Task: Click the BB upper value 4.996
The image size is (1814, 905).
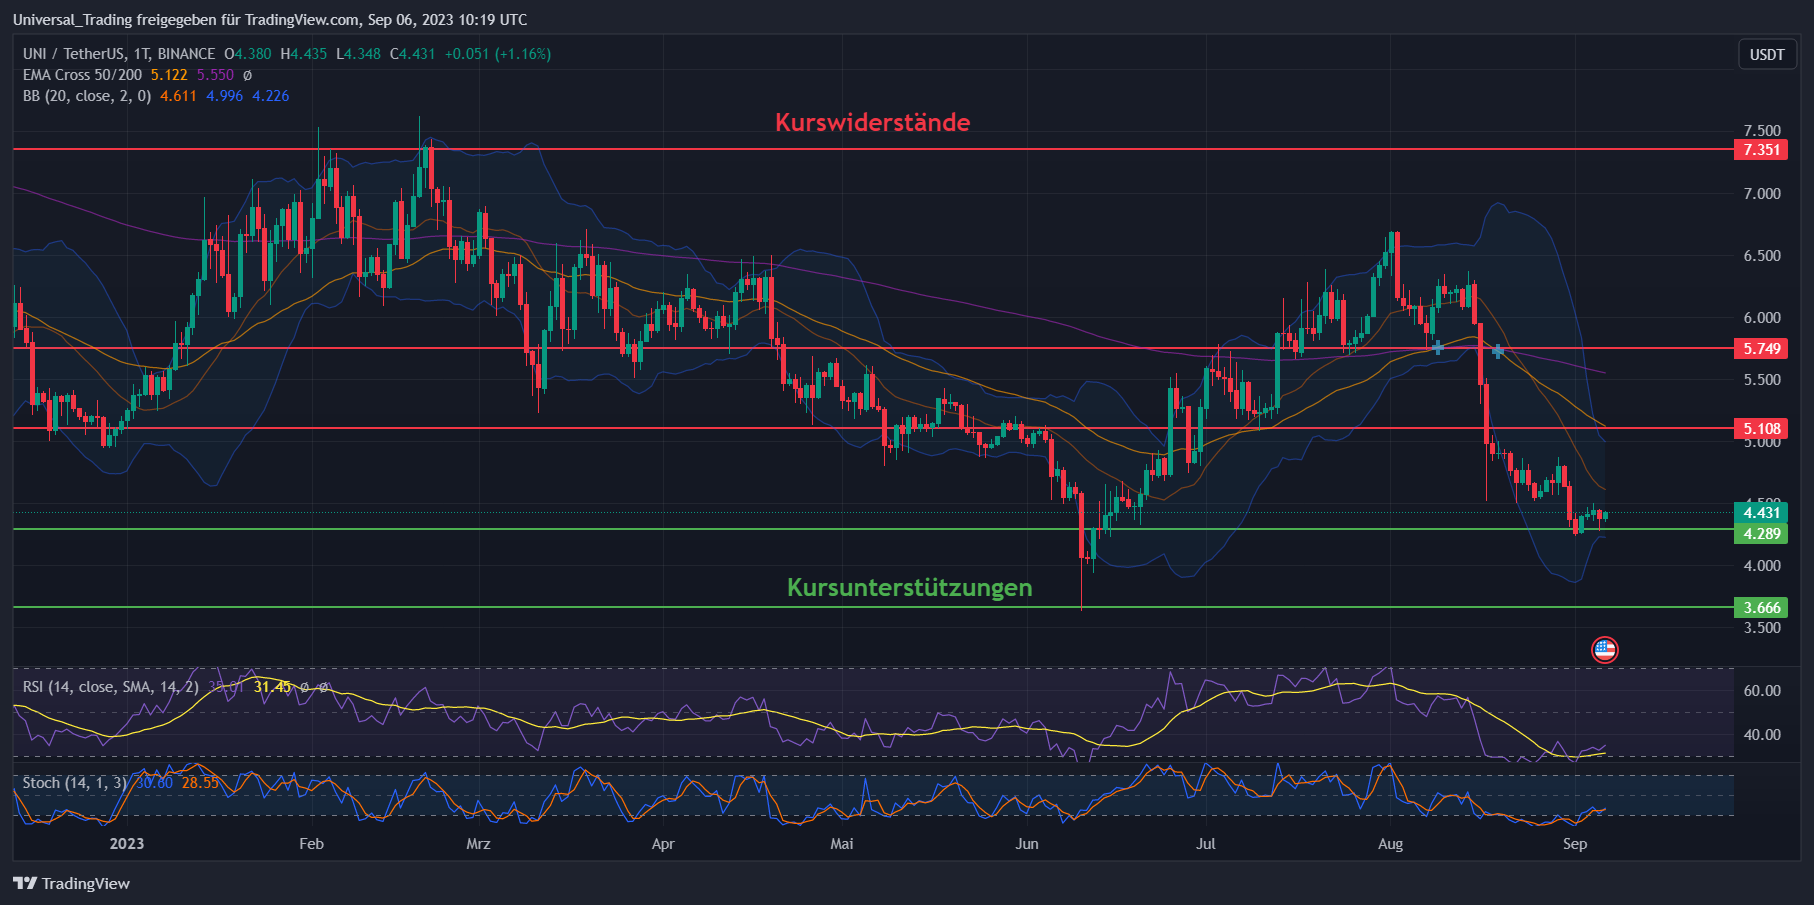Action: (x=224, y=96)
